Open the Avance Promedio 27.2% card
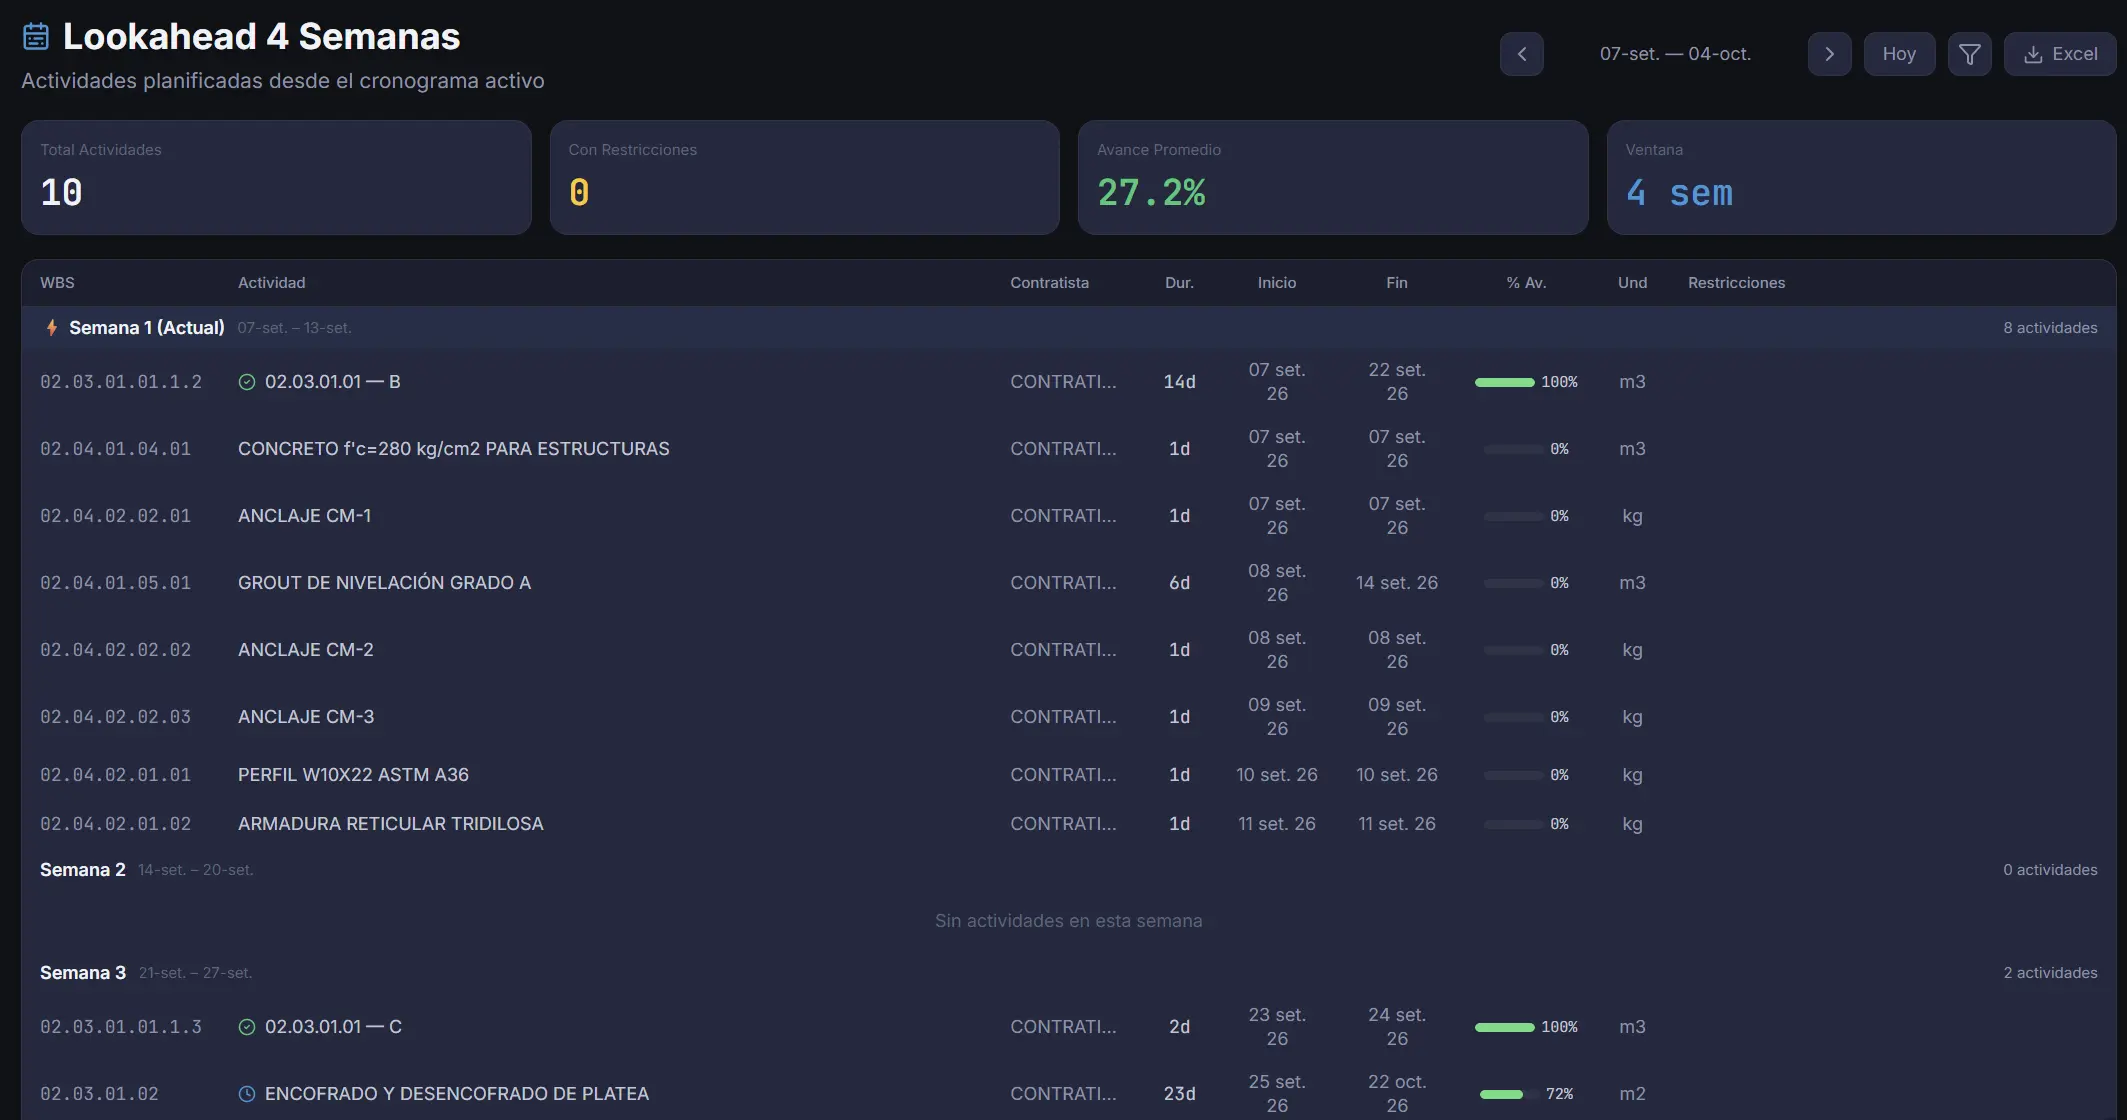This screenshot has height=1120, width=2127. pos(1333,178)
